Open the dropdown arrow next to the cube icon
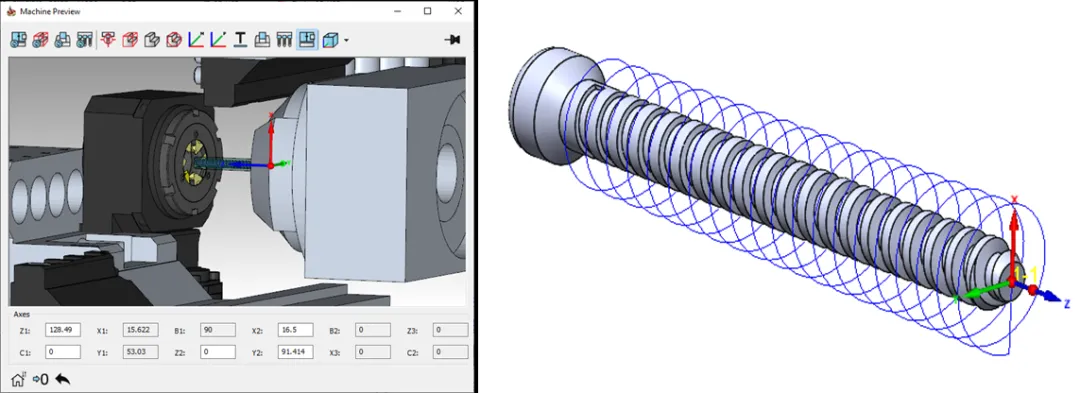This screenshot has width=1080, height=393. [x=346, y=41]
